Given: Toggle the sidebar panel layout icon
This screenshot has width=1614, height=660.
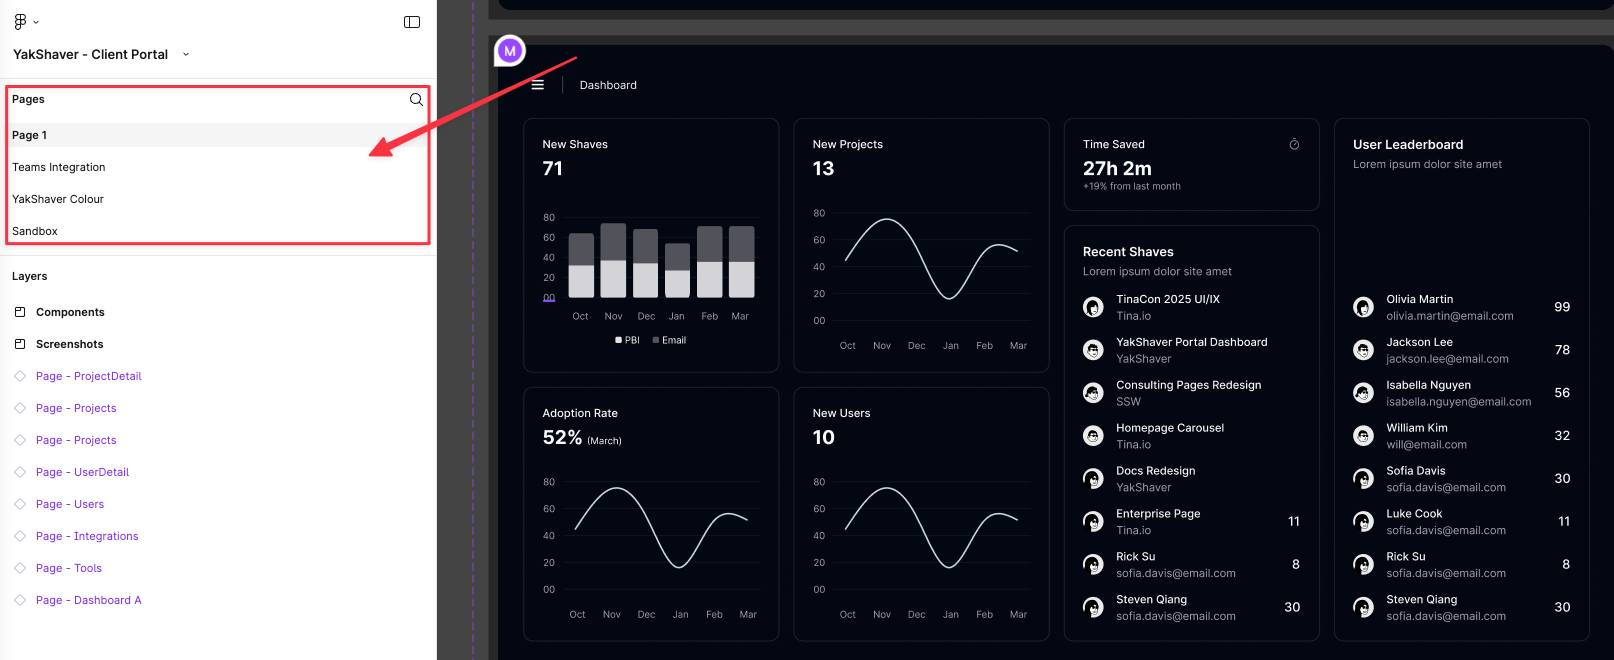Looking at the screenshot, I should 412,22.
